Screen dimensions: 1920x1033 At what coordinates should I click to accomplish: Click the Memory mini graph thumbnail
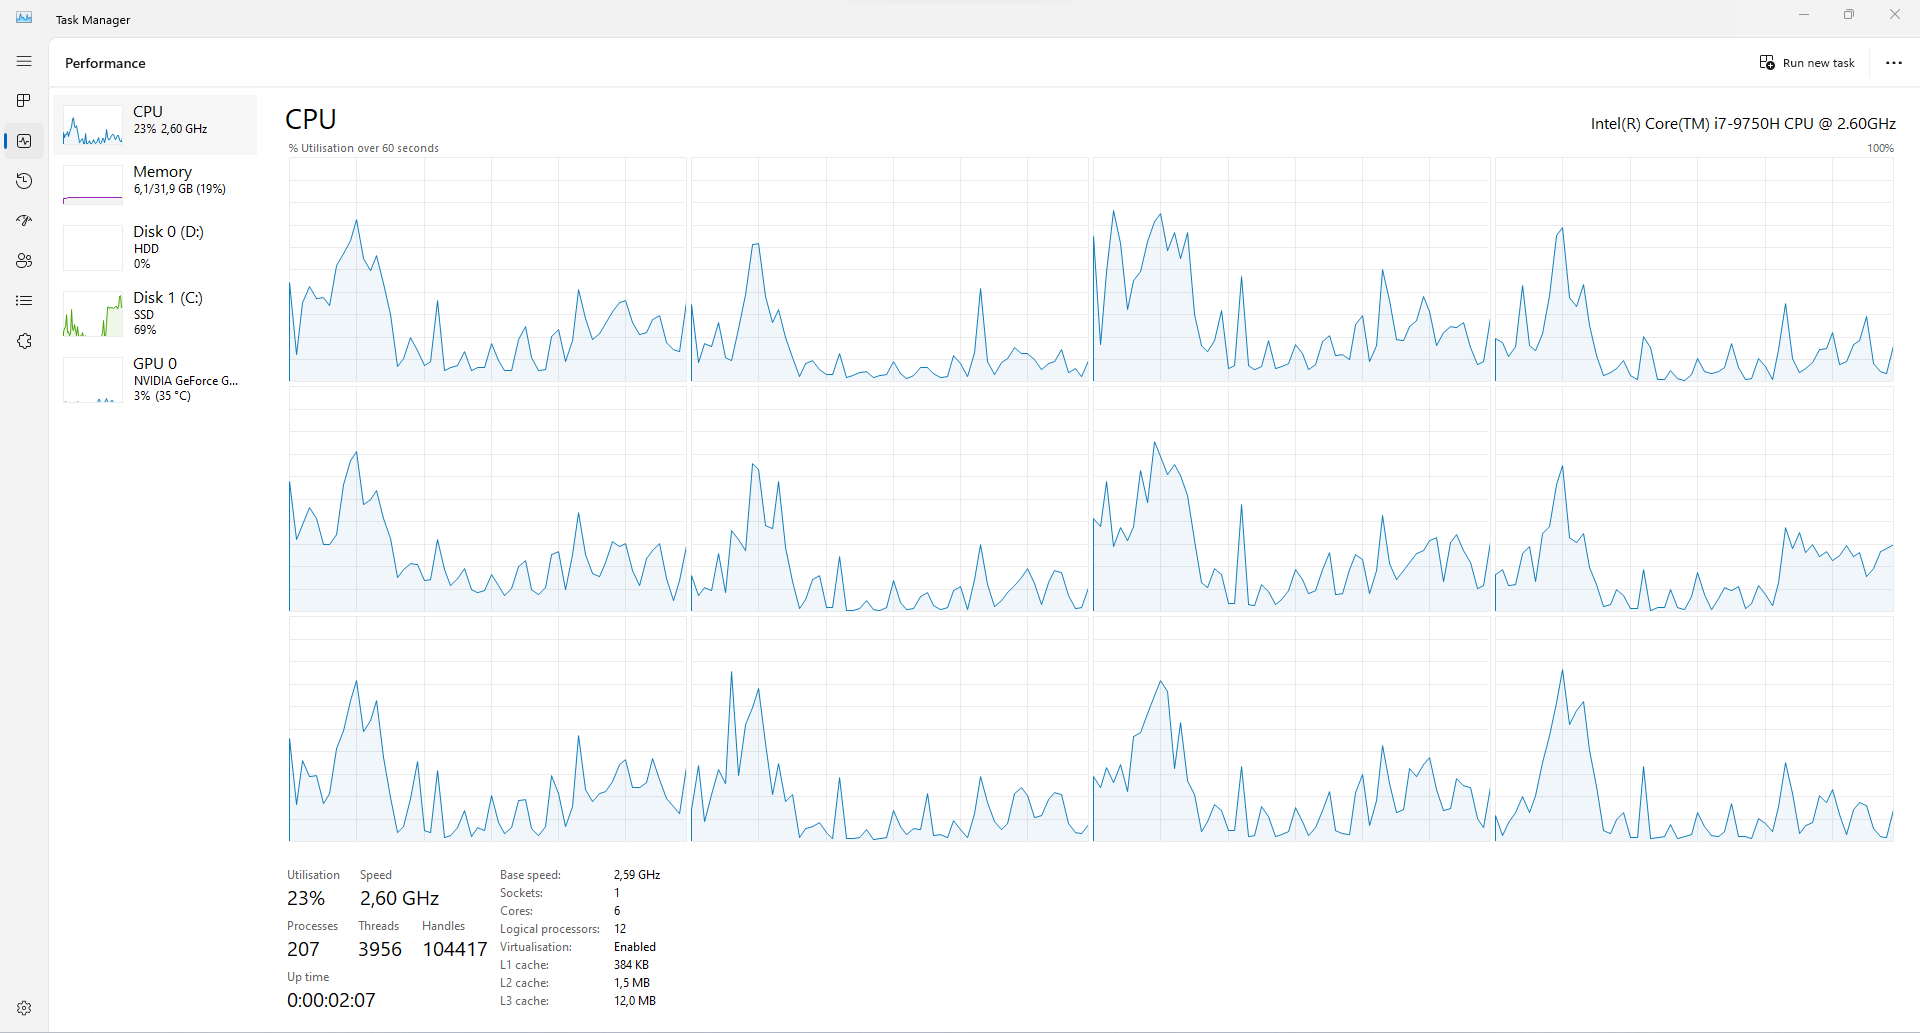[93, 185]
